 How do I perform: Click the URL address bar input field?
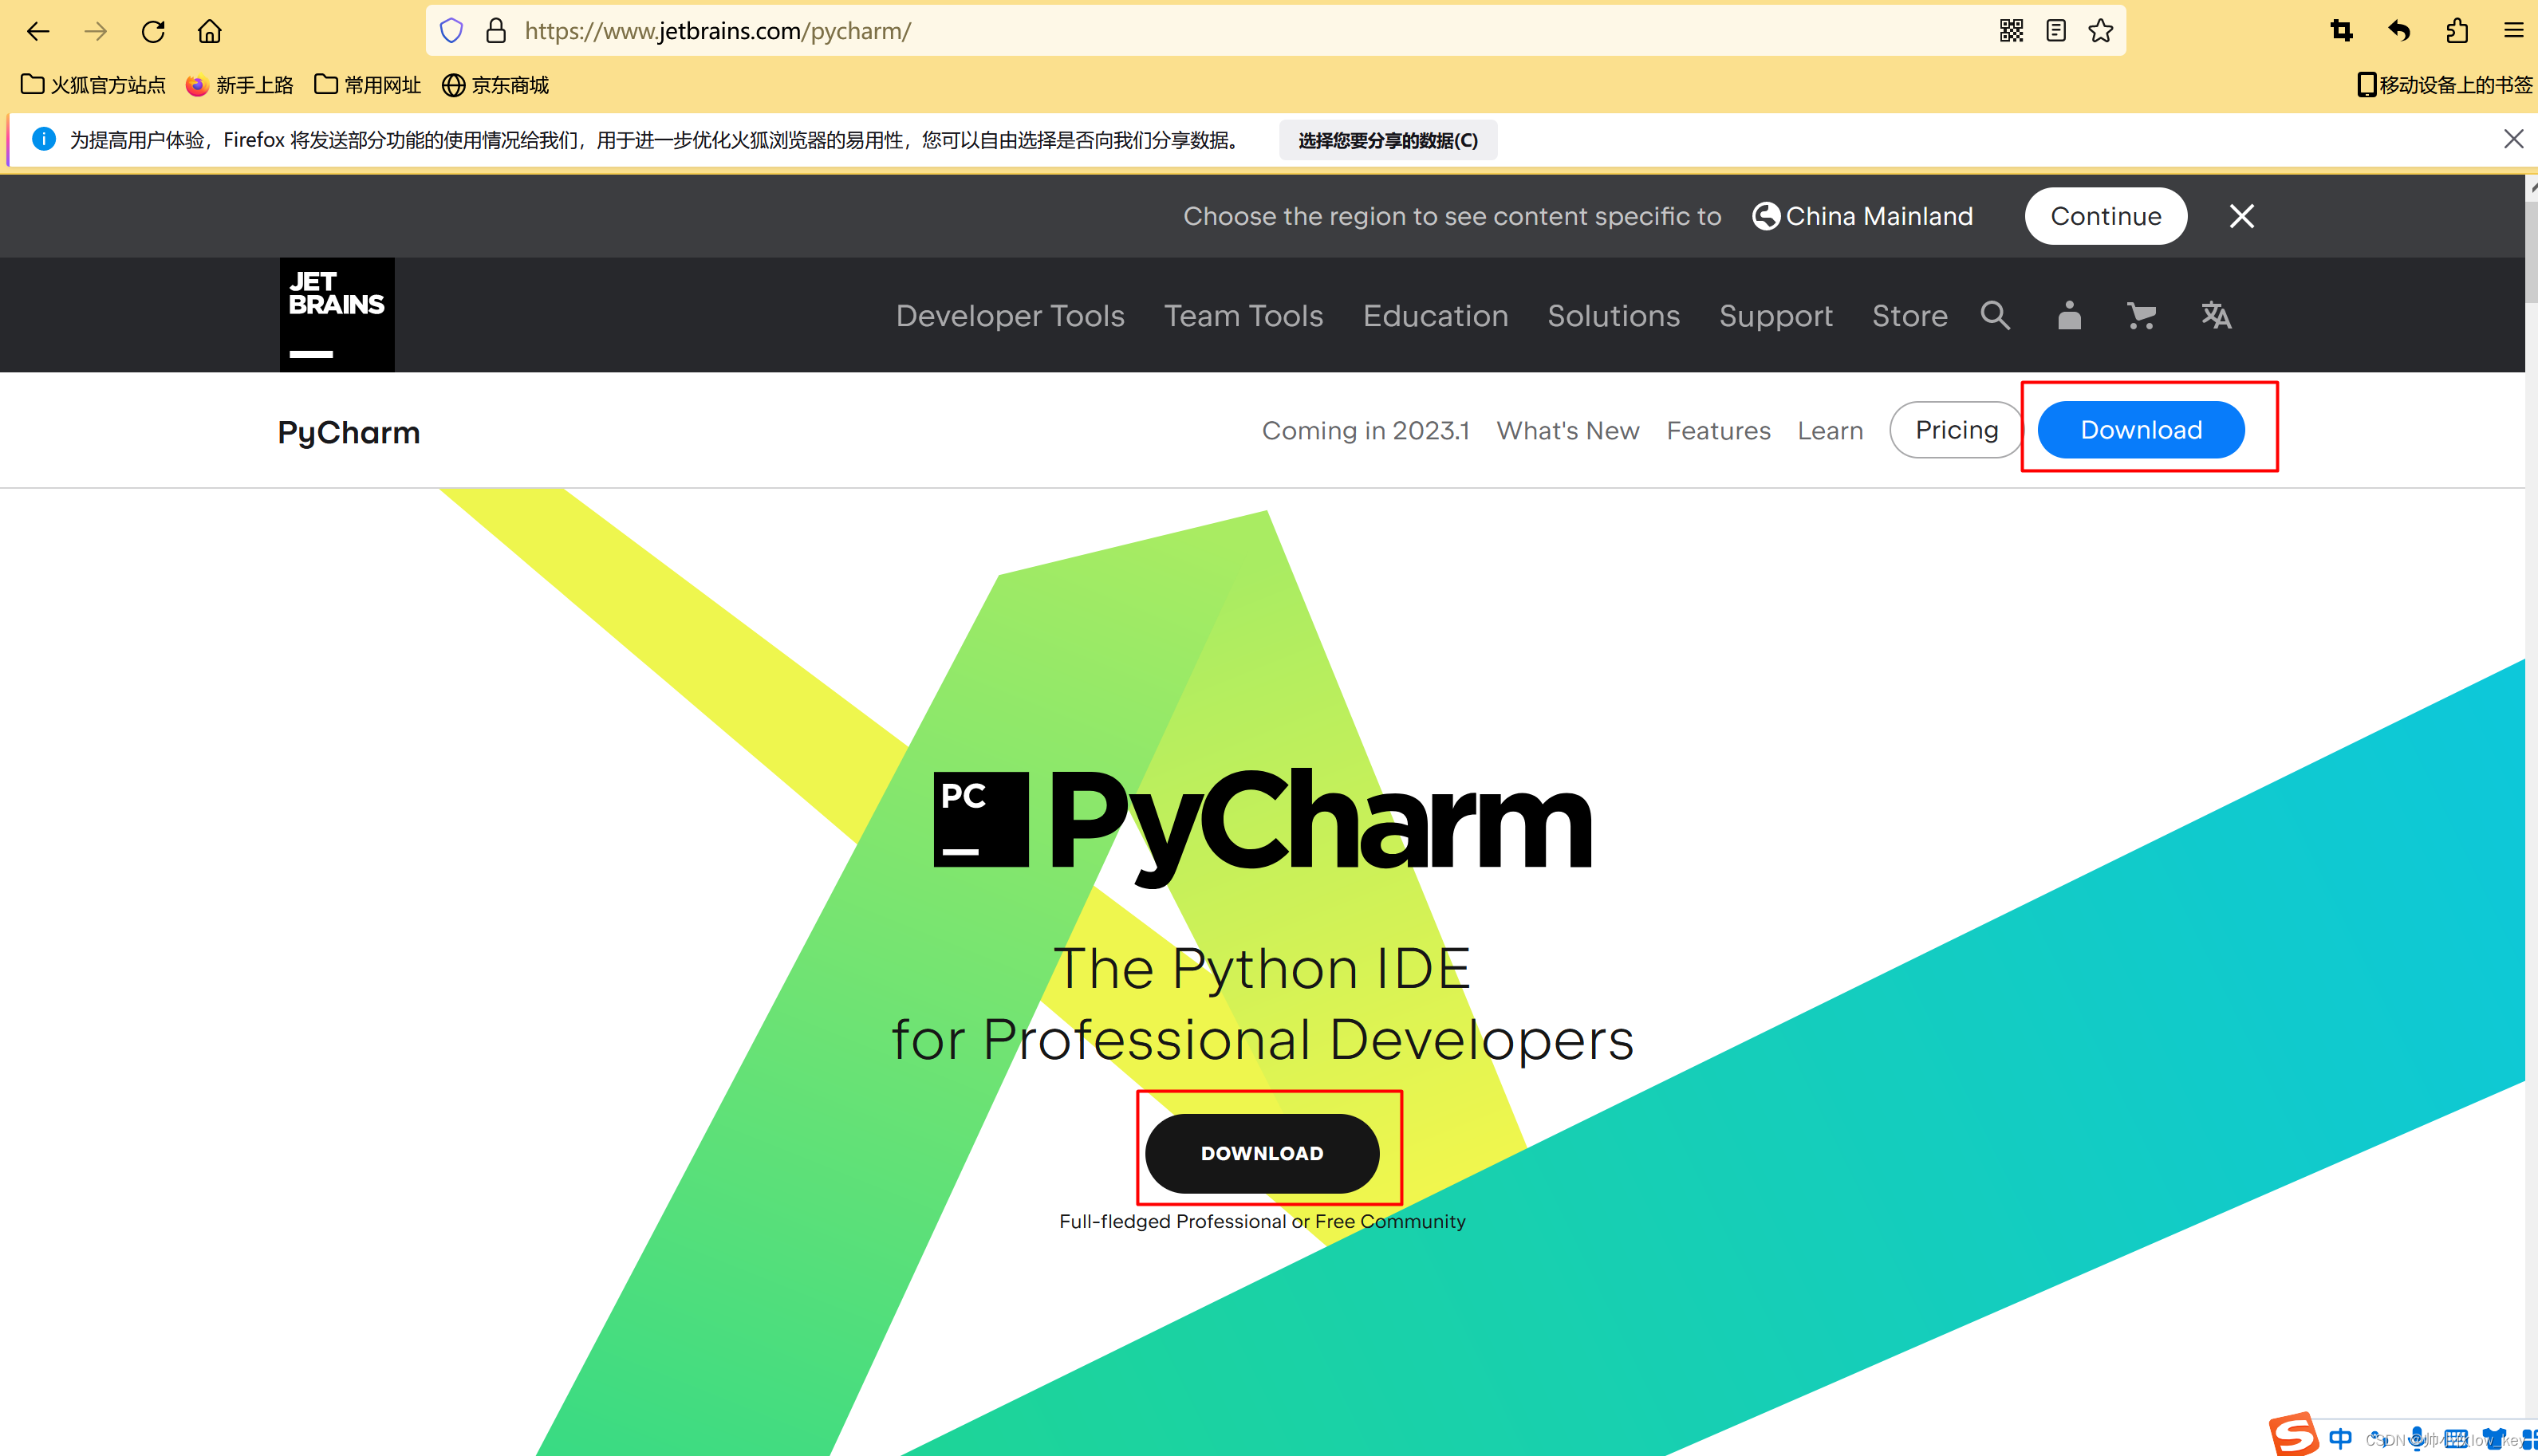click(1269, 30)
